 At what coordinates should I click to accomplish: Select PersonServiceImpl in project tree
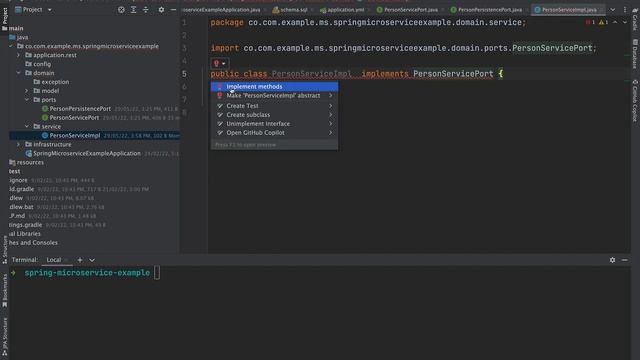[x=75, y=136]
